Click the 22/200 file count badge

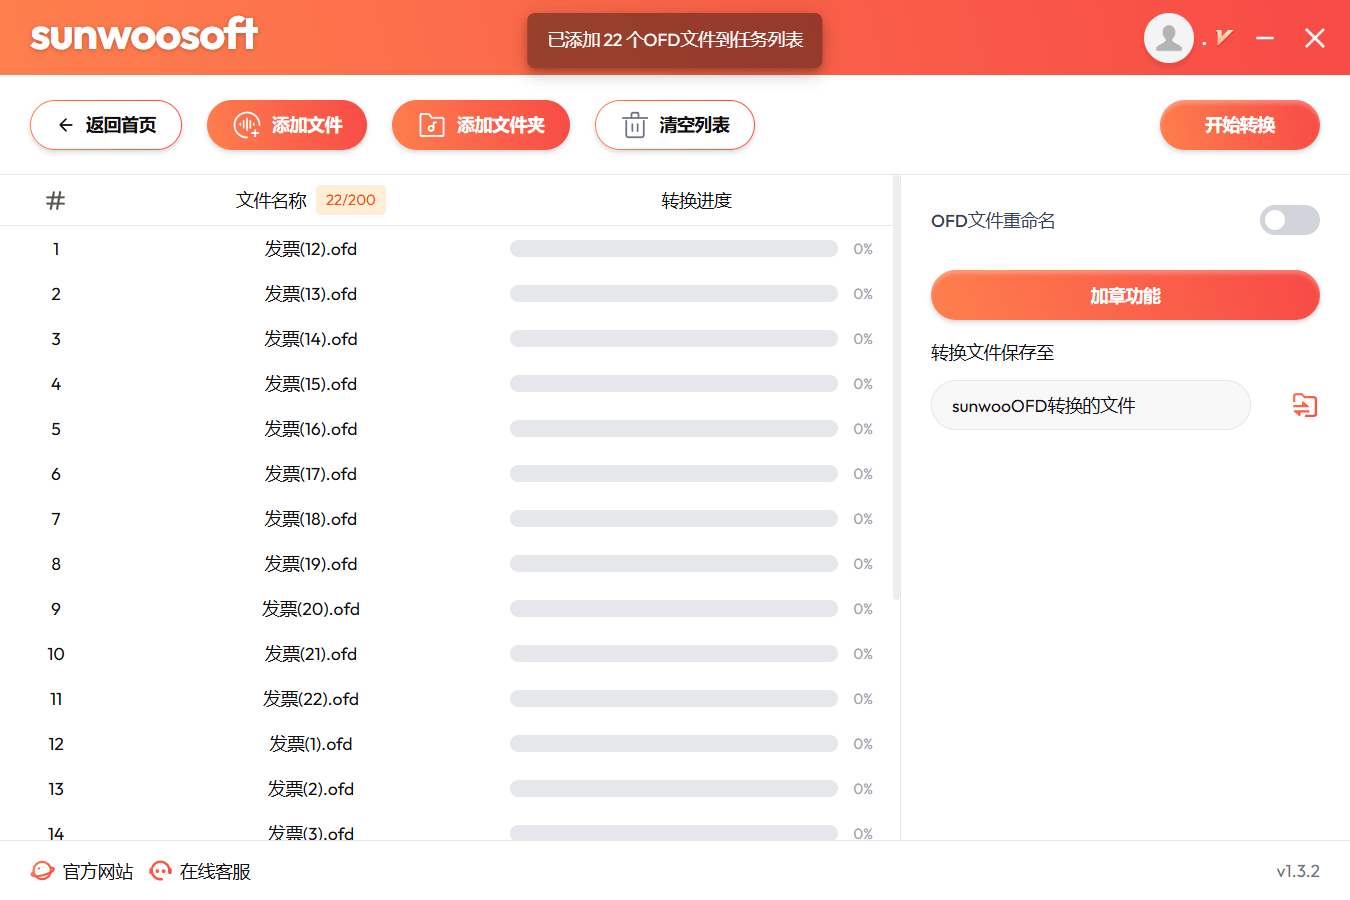(350, 200)
